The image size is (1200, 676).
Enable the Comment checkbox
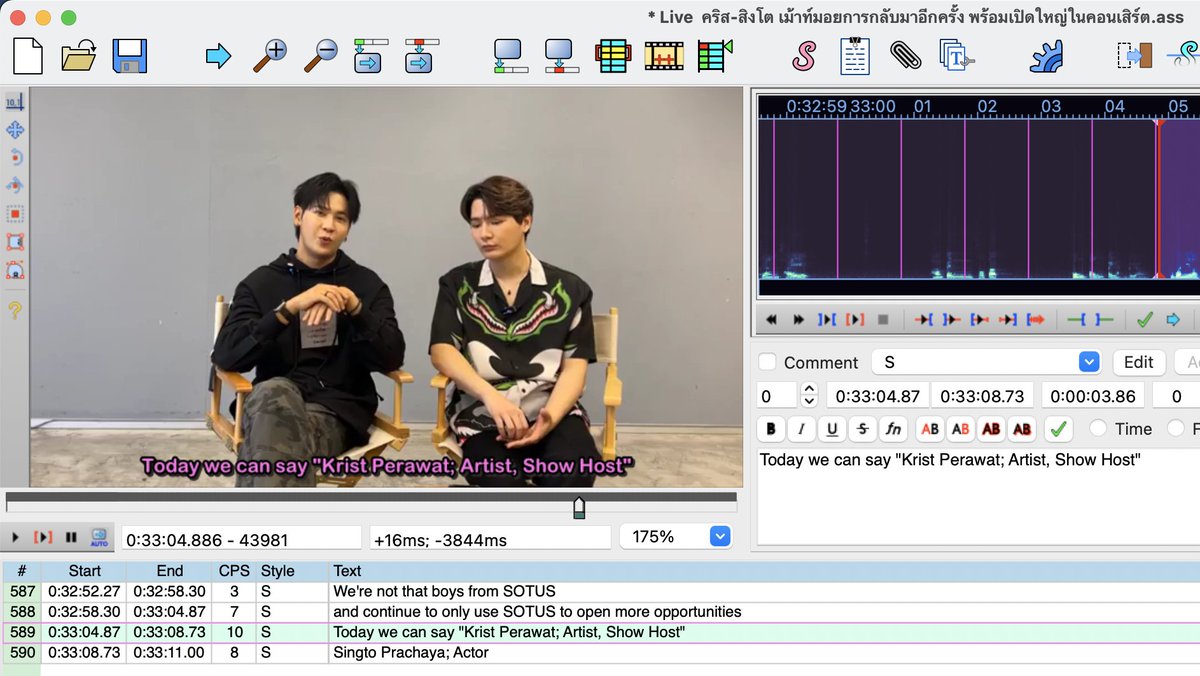tap(767, 362)
